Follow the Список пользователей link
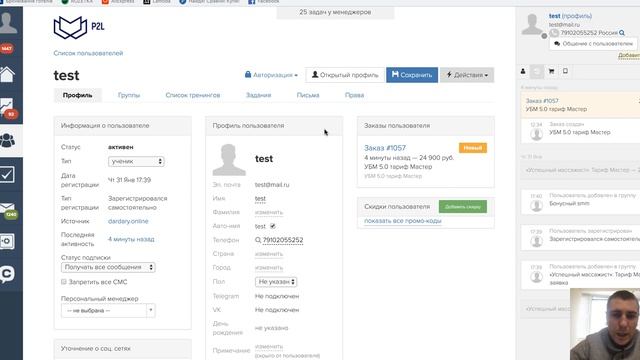Viewport: 640px width, 360px height. [88, 53]
